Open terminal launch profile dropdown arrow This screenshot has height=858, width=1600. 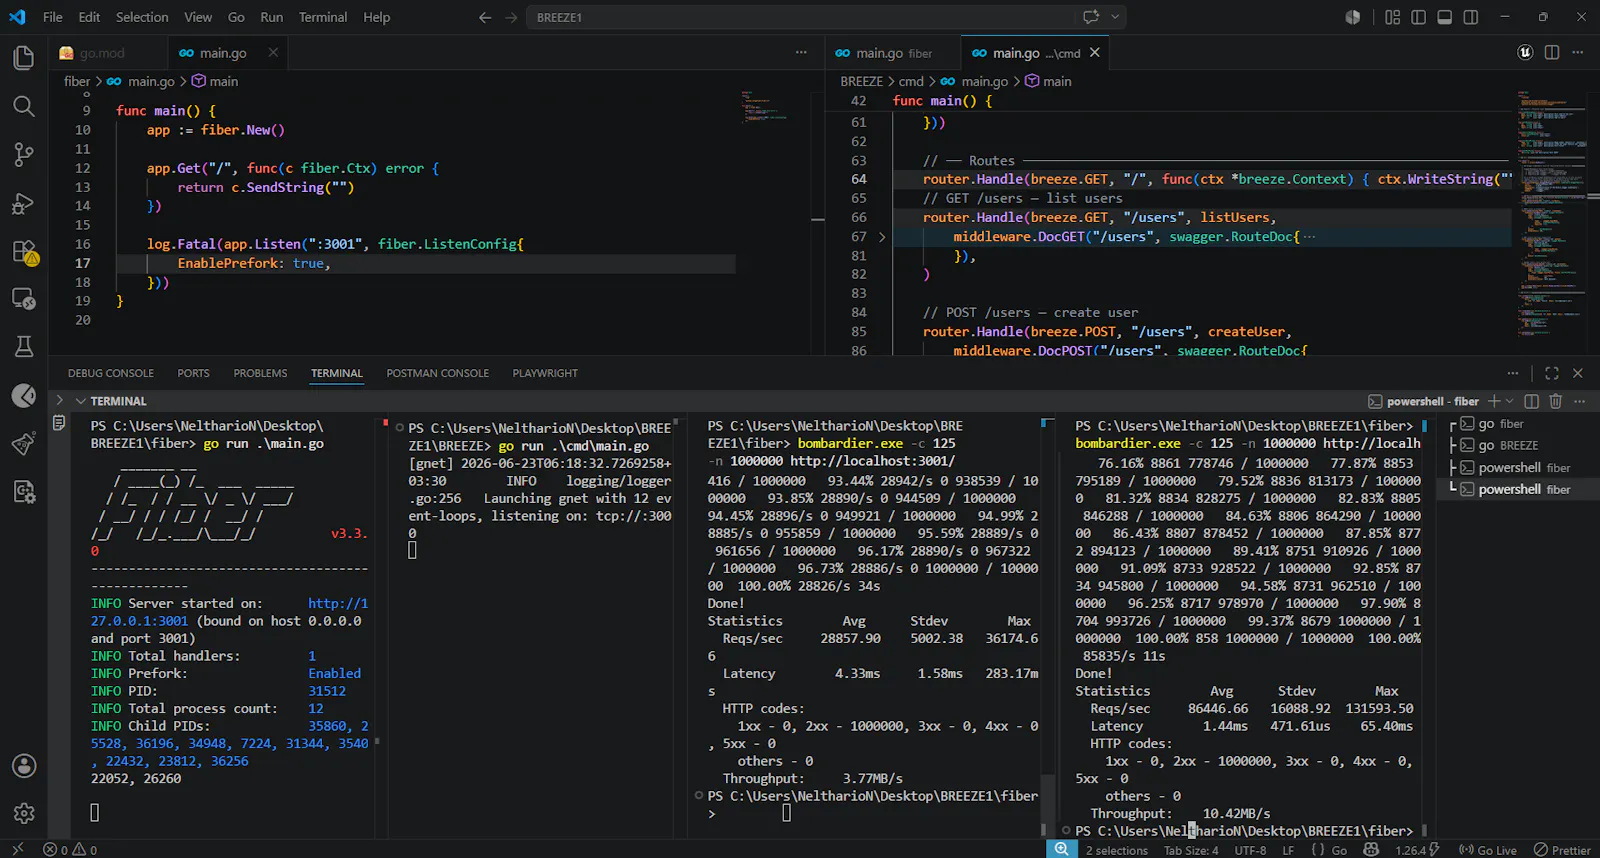(1509, 401)
